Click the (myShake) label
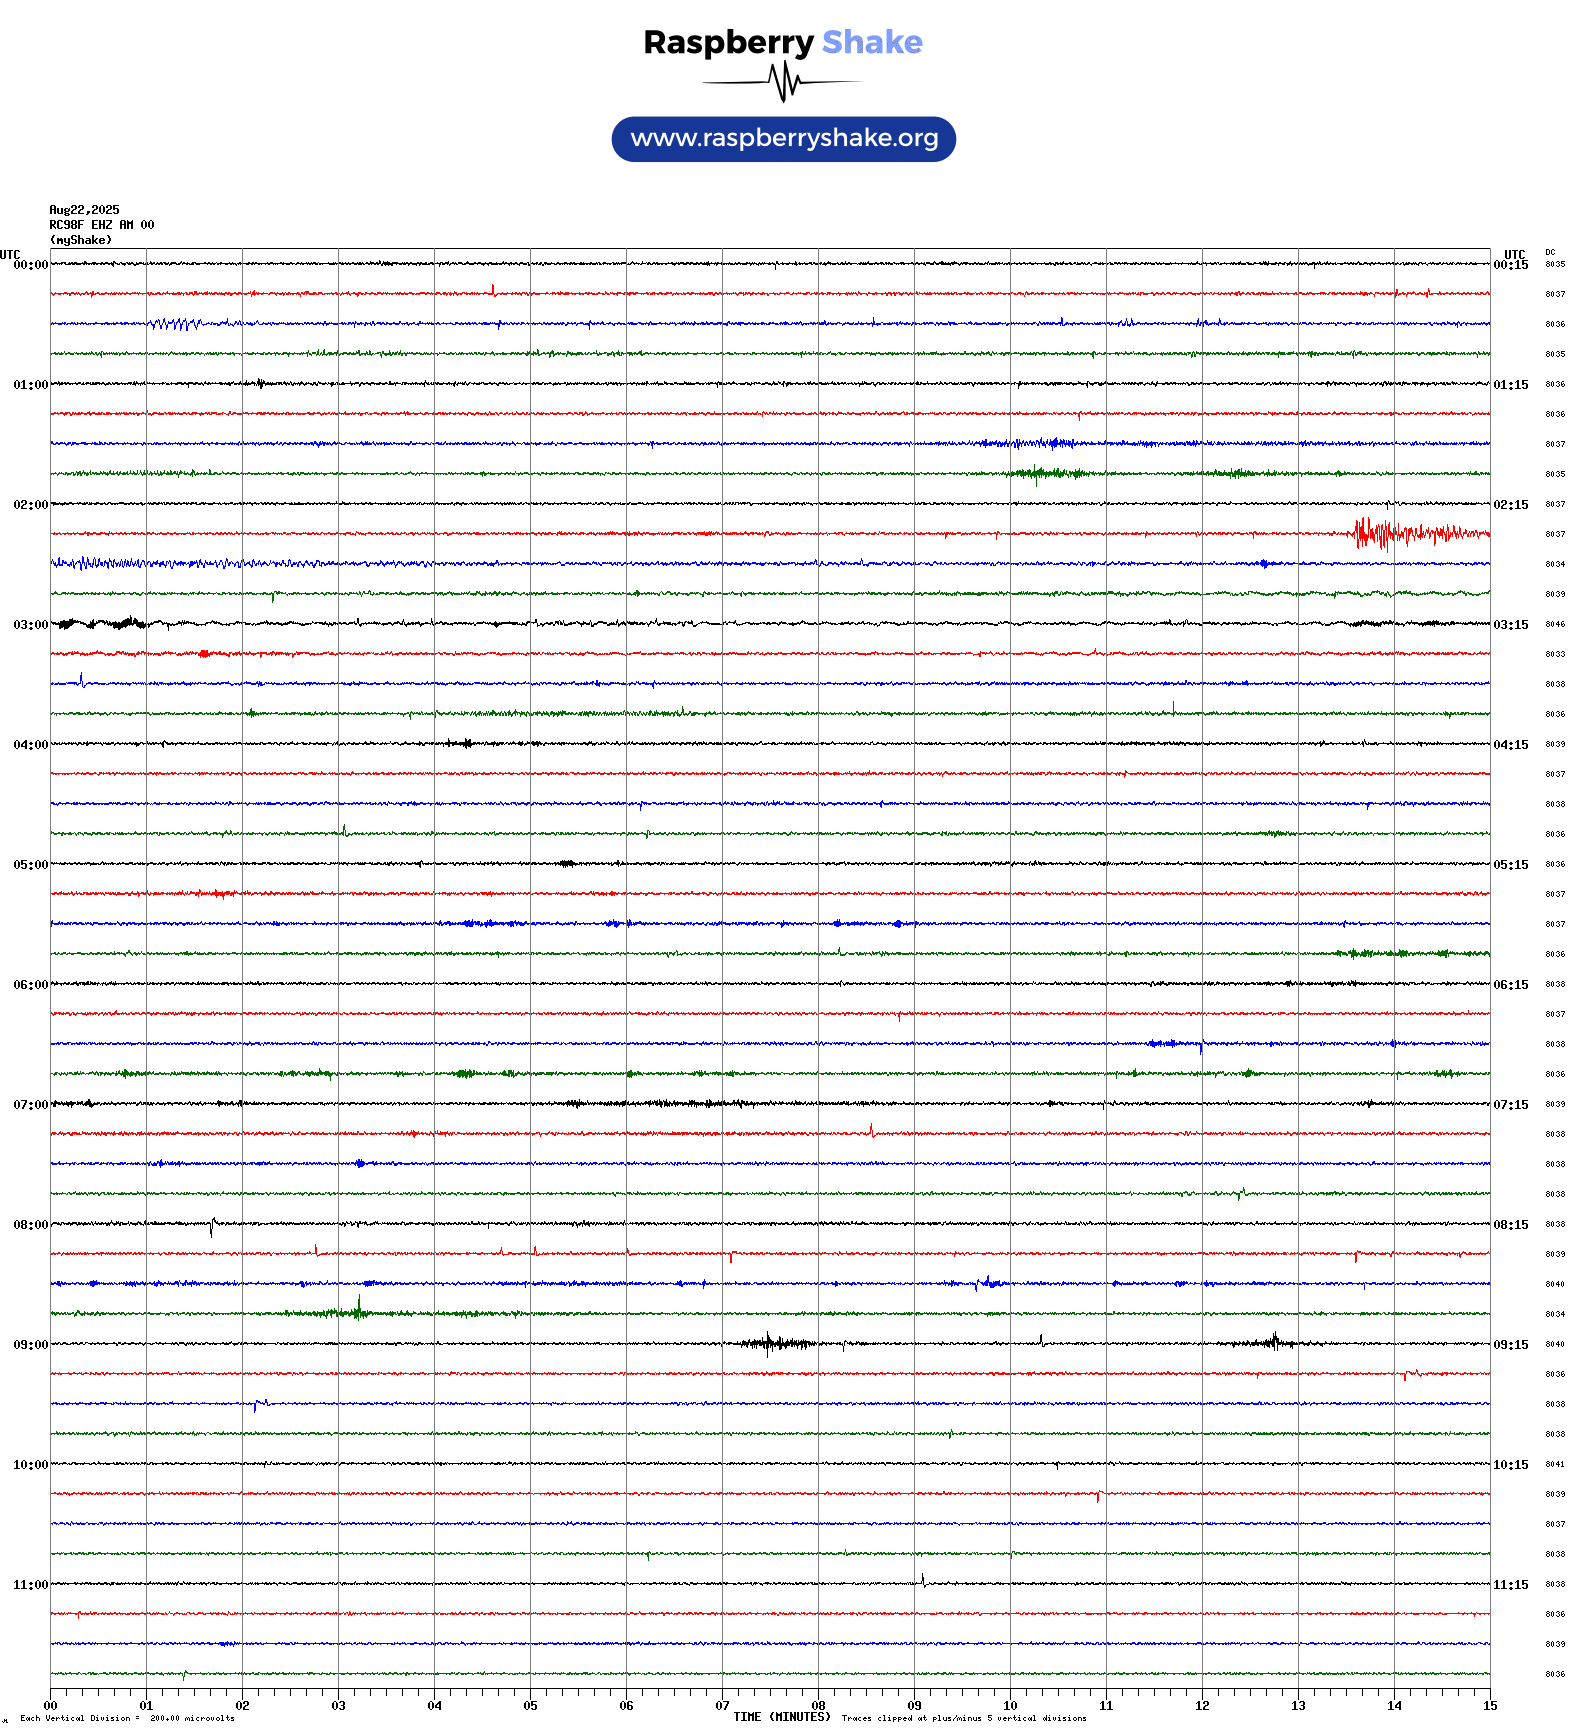 click(81, 240)
